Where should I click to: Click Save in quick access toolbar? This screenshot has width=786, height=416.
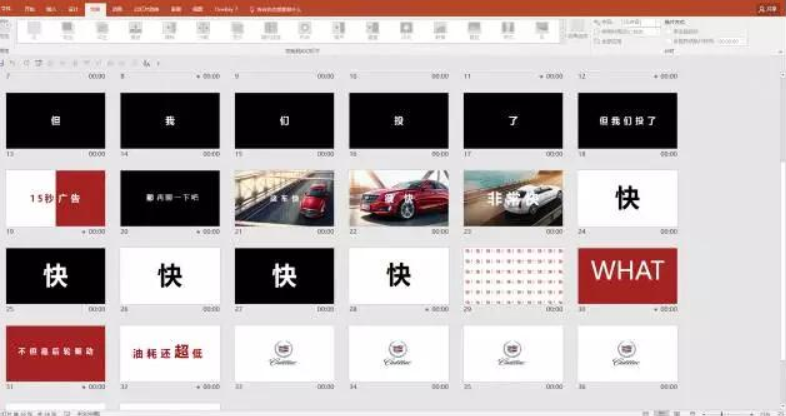(2, 63)
